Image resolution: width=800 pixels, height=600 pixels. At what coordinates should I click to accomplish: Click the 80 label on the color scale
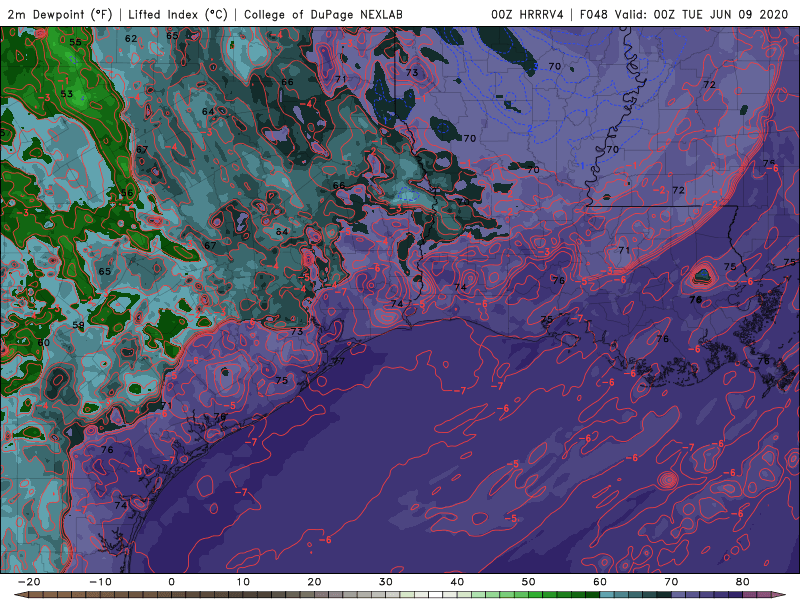click(x=743, y=582)
